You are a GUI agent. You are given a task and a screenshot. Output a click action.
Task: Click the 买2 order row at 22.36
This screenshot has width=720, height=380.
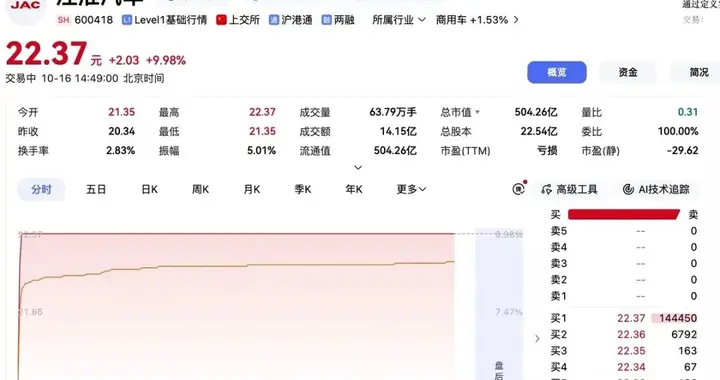tap(624, 335)
